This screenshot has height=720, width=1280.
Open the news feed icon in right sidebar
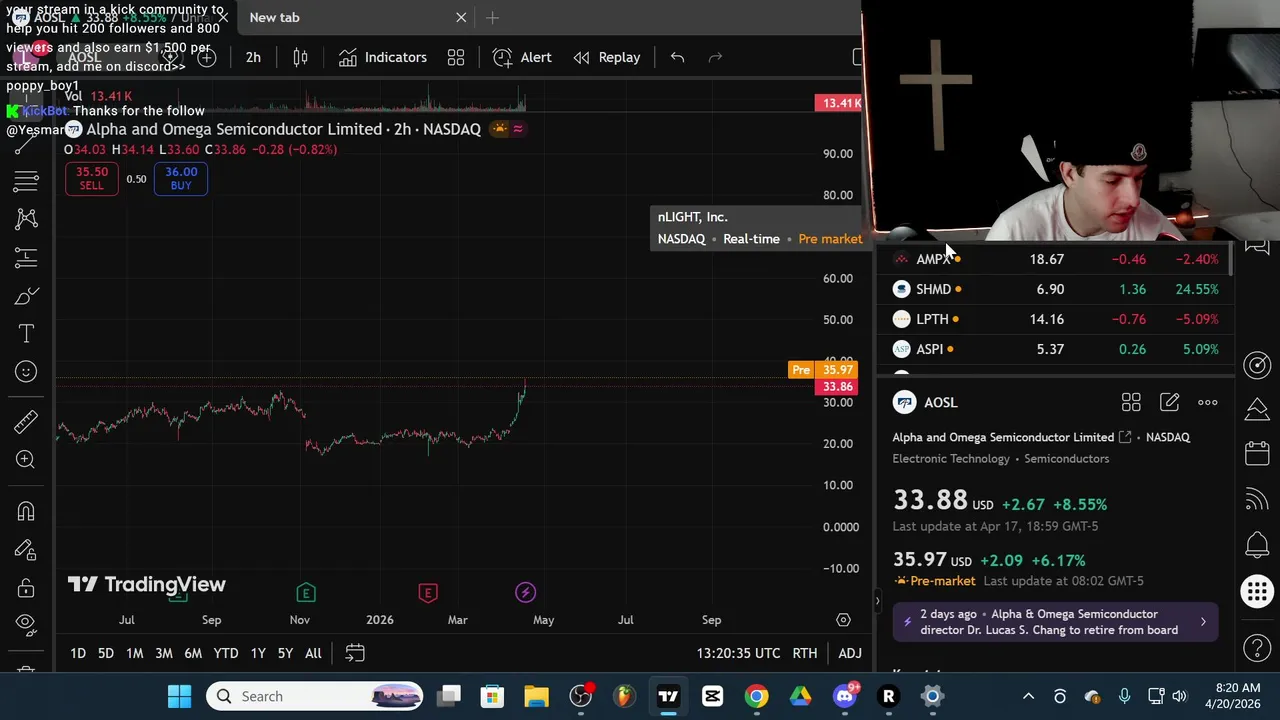pos(1257,498)
